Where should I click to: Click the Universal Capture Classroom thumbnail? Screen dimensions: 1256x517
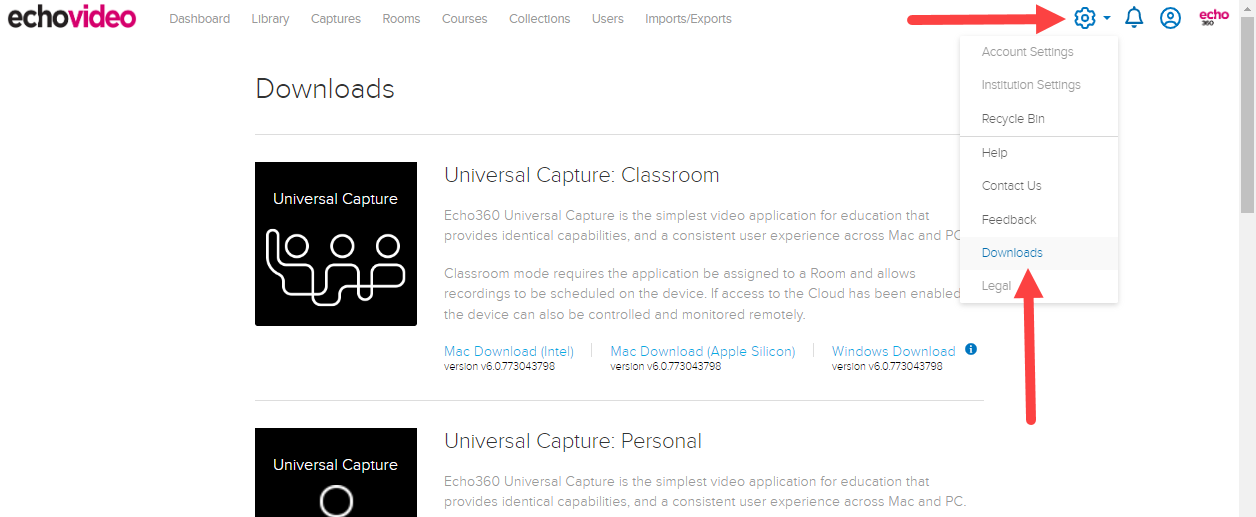click(336, 244)
